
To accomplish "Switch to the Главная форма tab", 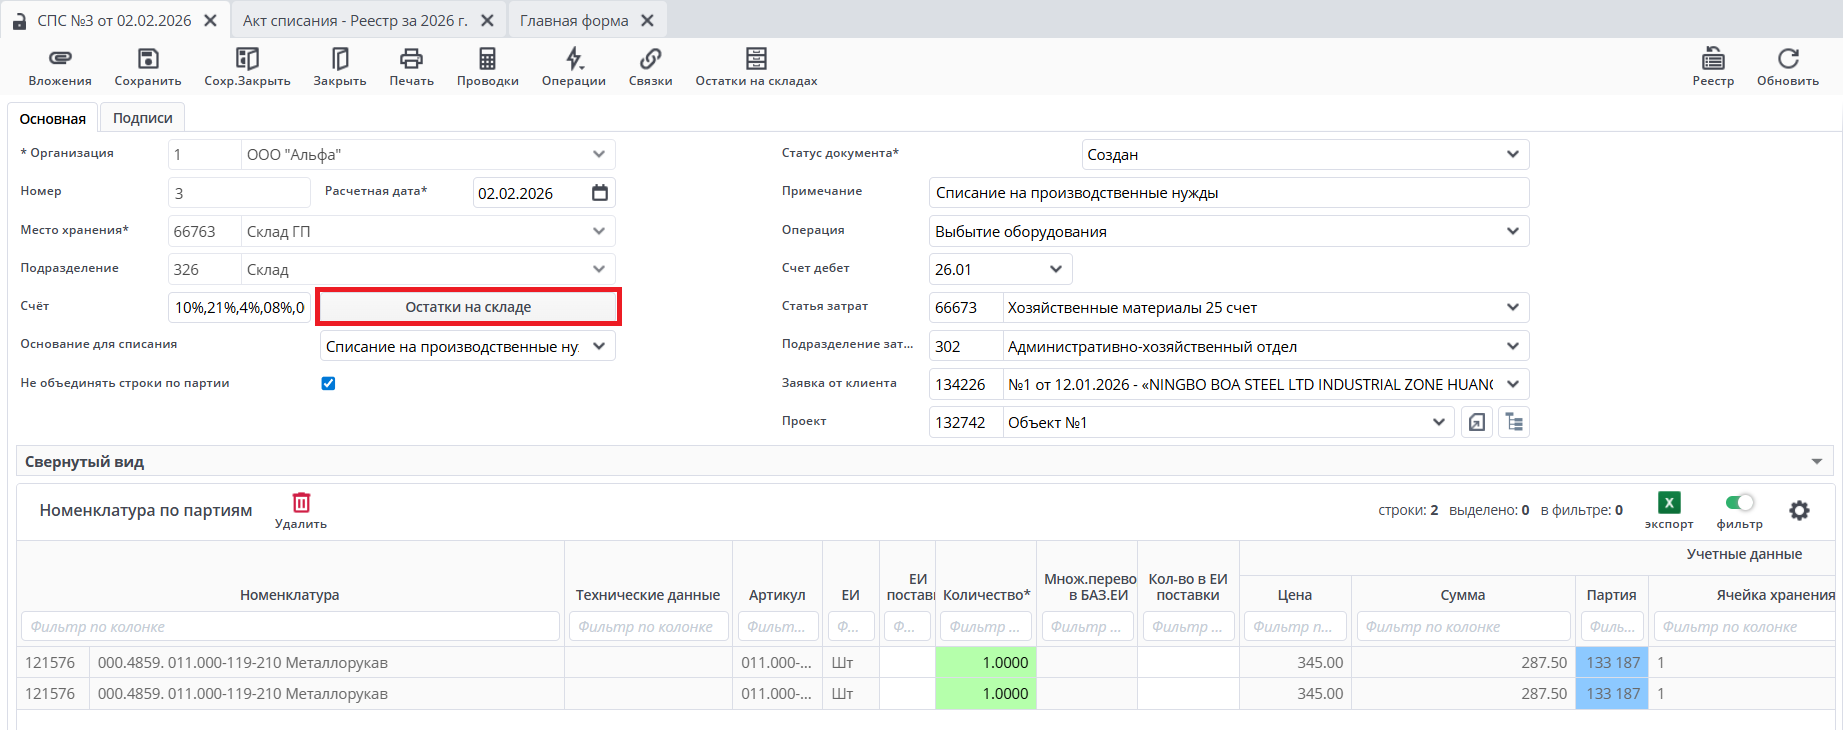I will point(574,21).
